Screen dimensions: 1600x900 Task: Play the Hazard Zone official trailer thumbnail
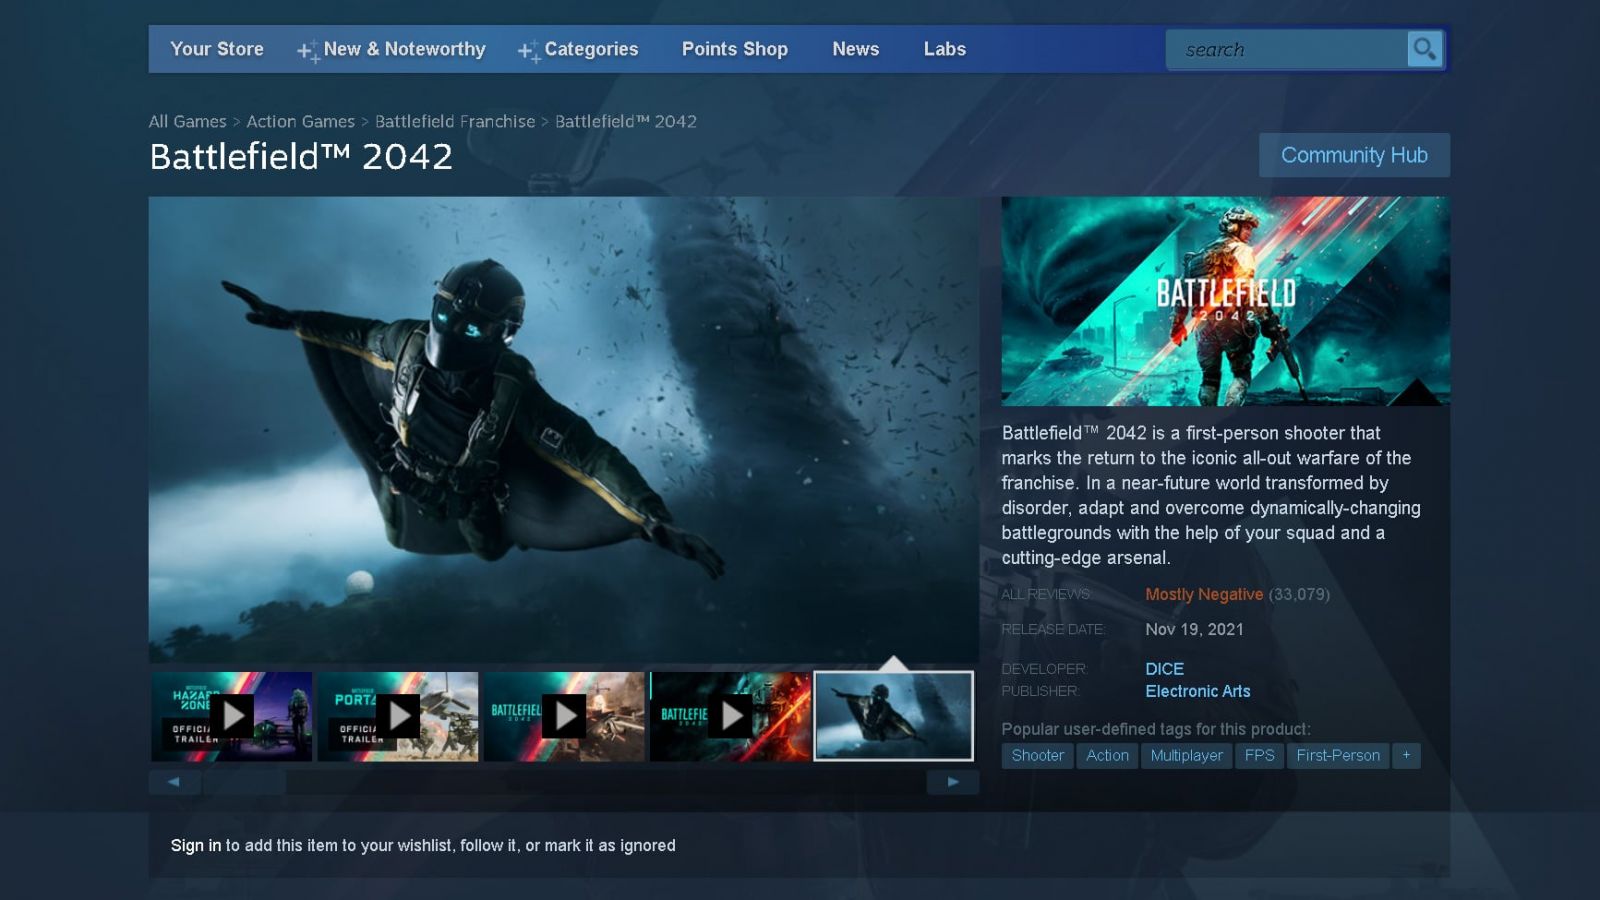[232, 716]
